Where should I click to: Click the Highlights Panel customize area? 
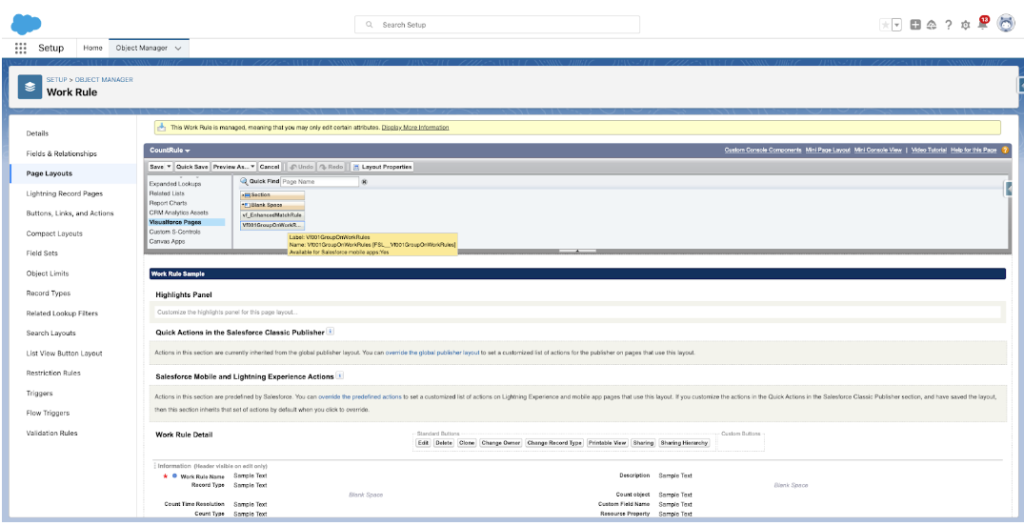[577, 312]
